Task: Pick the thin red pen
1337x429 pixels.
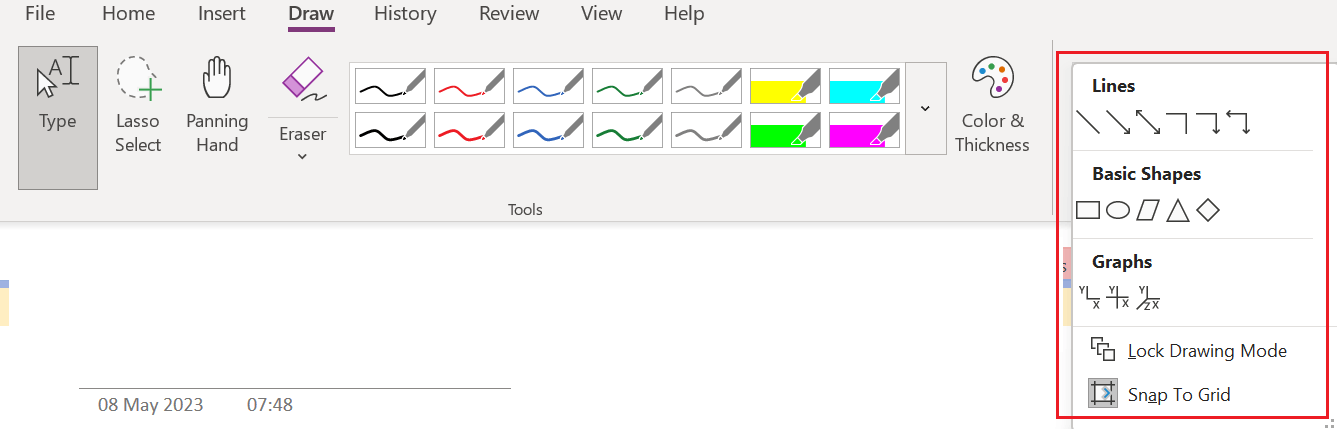Action: [469, 85]
